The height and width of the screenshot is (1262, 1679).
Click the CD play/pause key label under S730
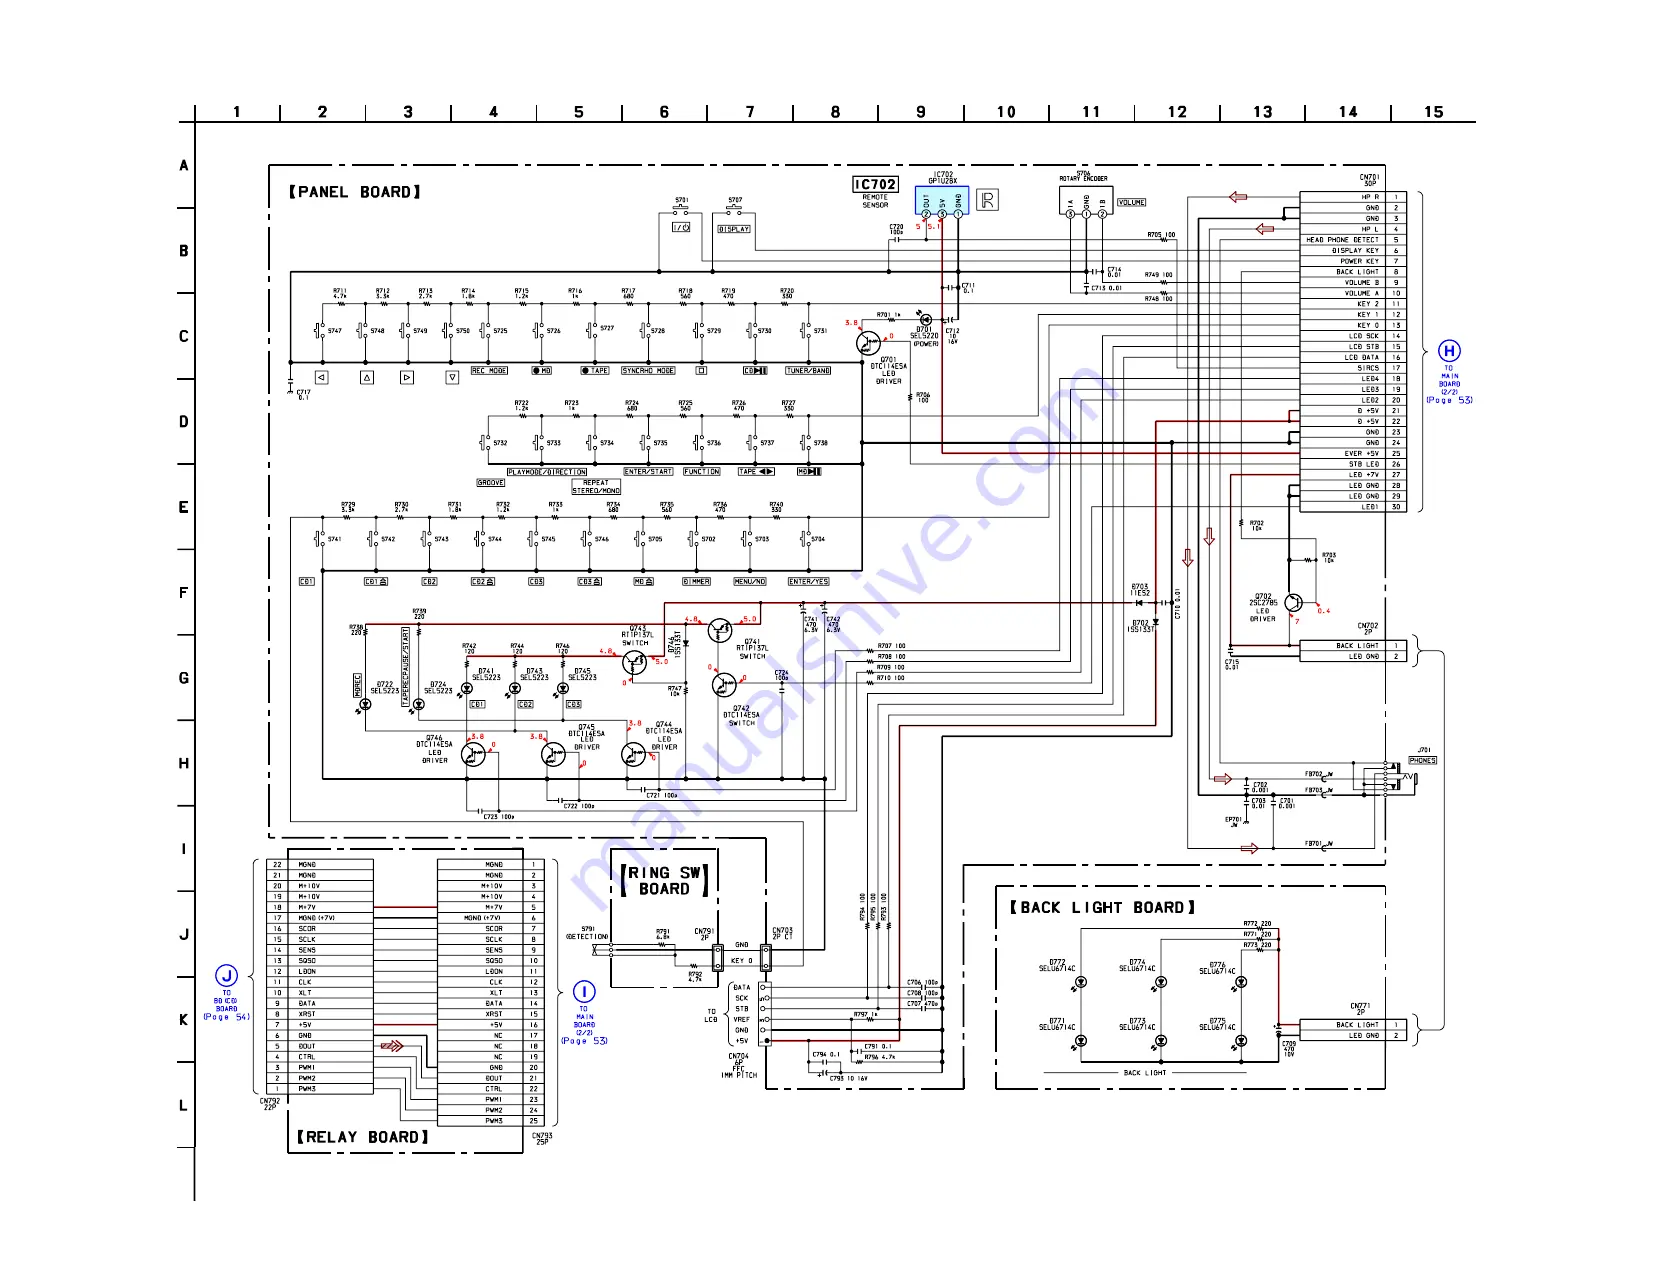[x=755, y=371]
